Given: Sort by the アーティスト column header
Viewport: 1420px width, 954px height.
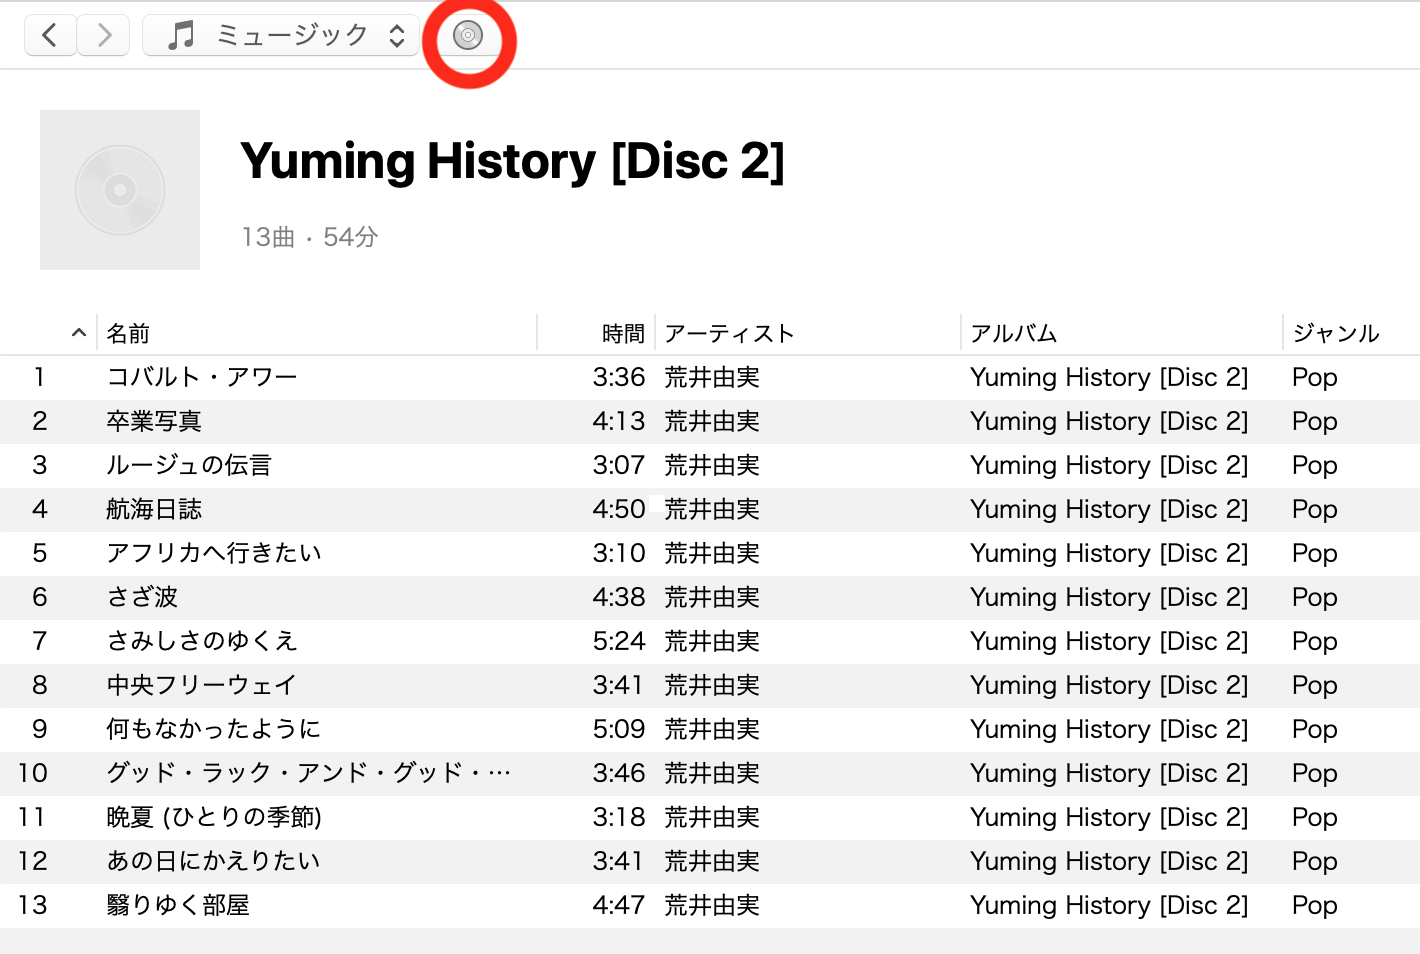Looking at the screenshot, I should point(729,333).
